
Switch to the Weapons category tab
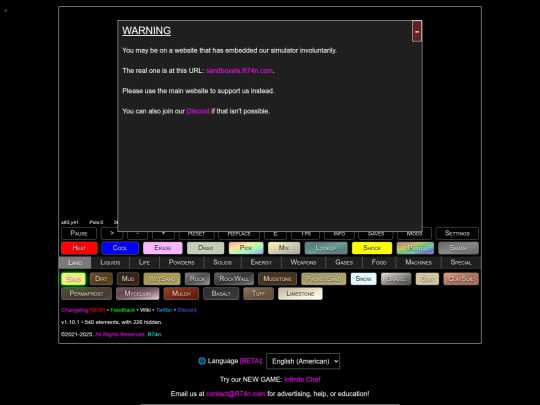point(303,262)
